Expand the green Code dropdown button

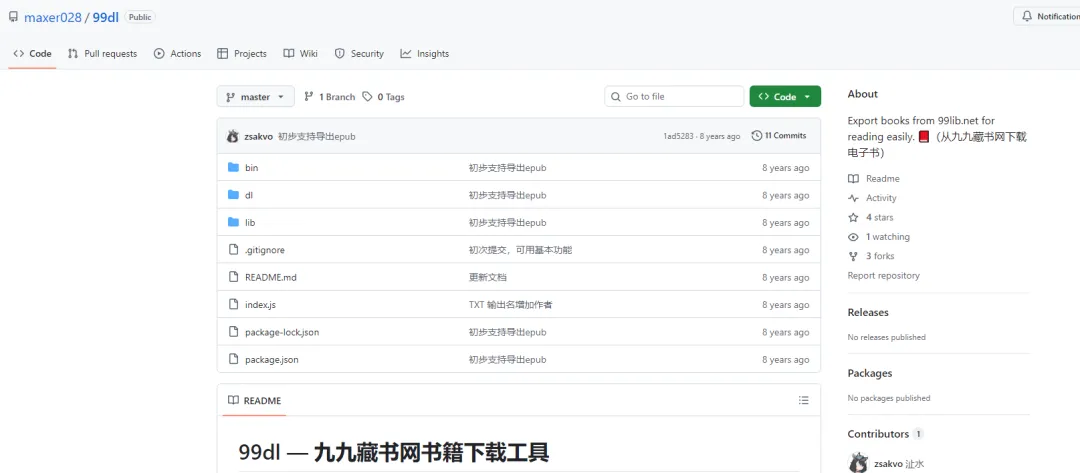click(785, 97)
